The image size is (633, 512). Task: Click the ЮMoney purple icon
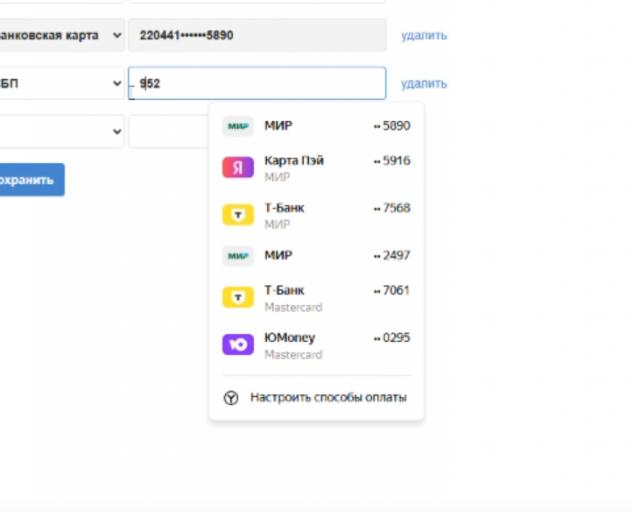pyautogui.click(x=238, y=344)
